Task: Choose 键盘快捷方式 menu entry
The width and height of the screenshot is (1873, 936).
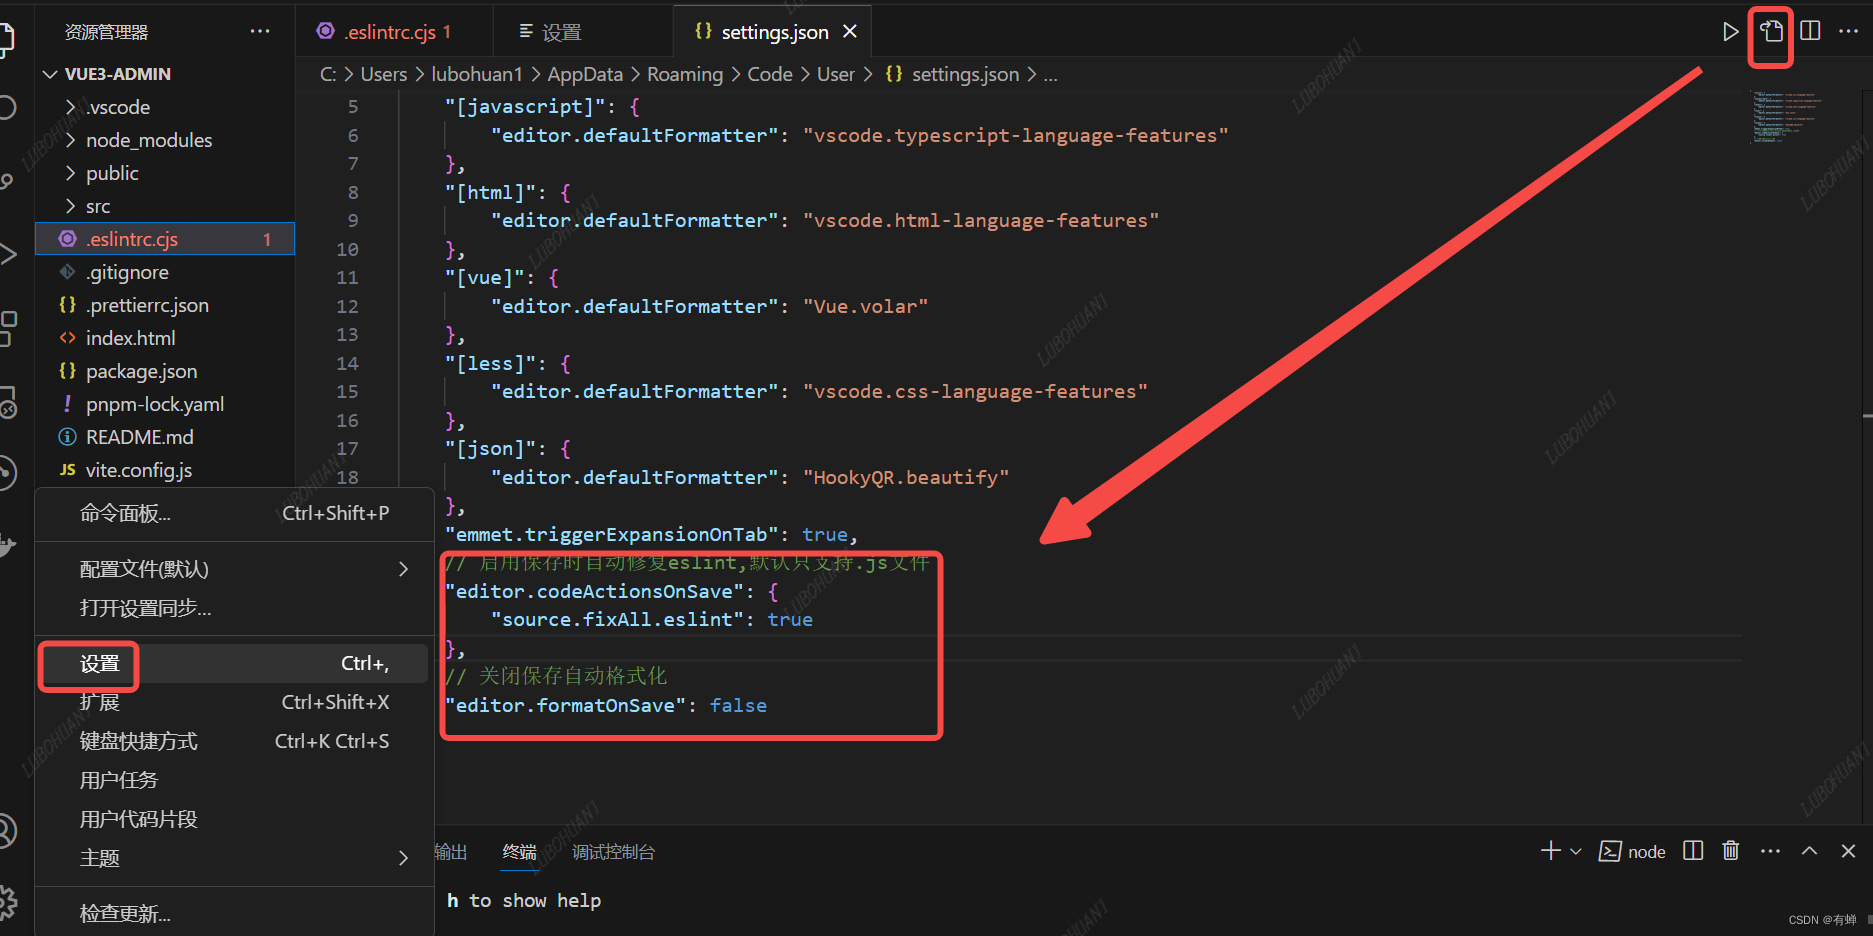Action: coord(235,741)
